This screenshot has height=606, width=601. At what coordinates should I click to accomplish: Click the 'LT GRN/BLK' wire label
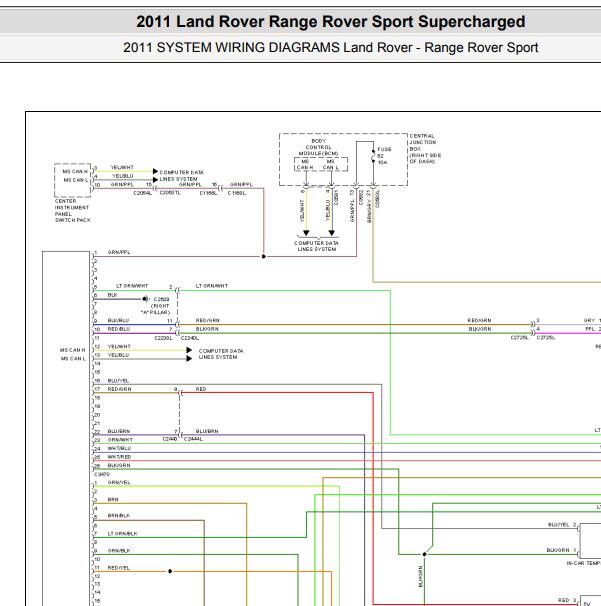(x=123, y=534)
